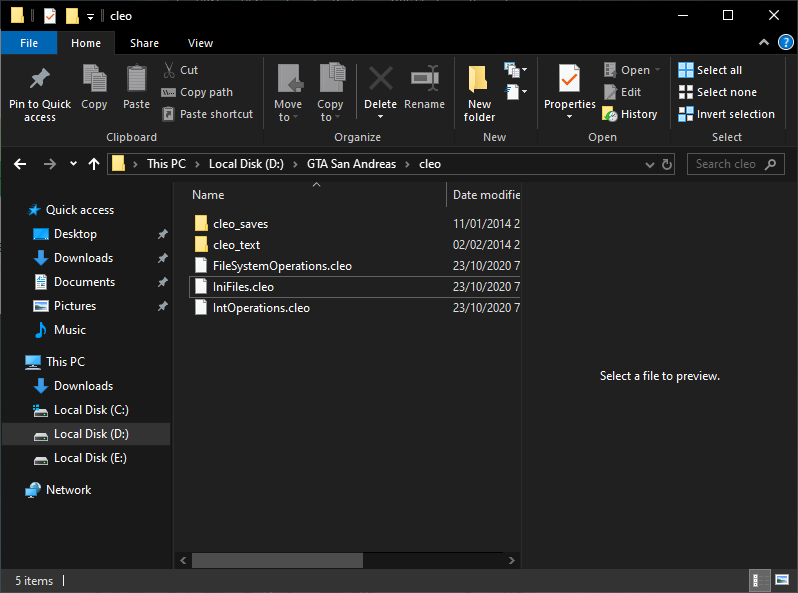Click the Search cleo field
The image size is (798, 593).
tap(735, 164)
